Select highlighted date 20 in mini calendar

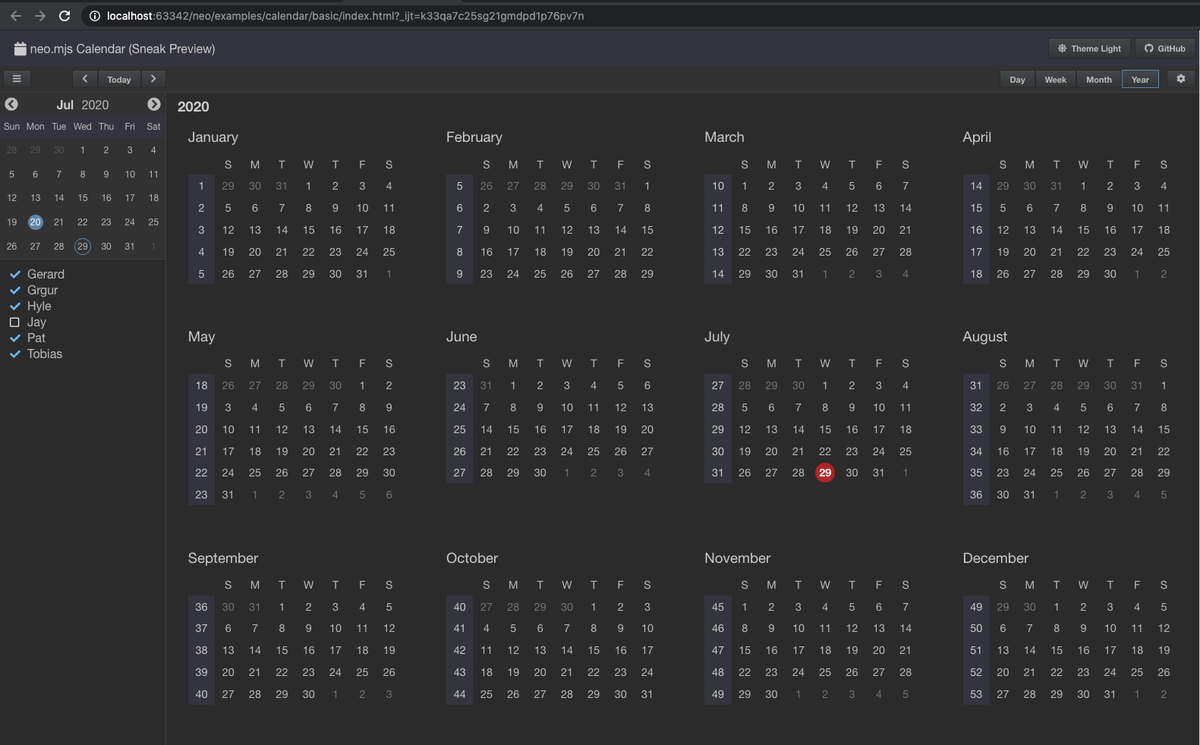36,222
